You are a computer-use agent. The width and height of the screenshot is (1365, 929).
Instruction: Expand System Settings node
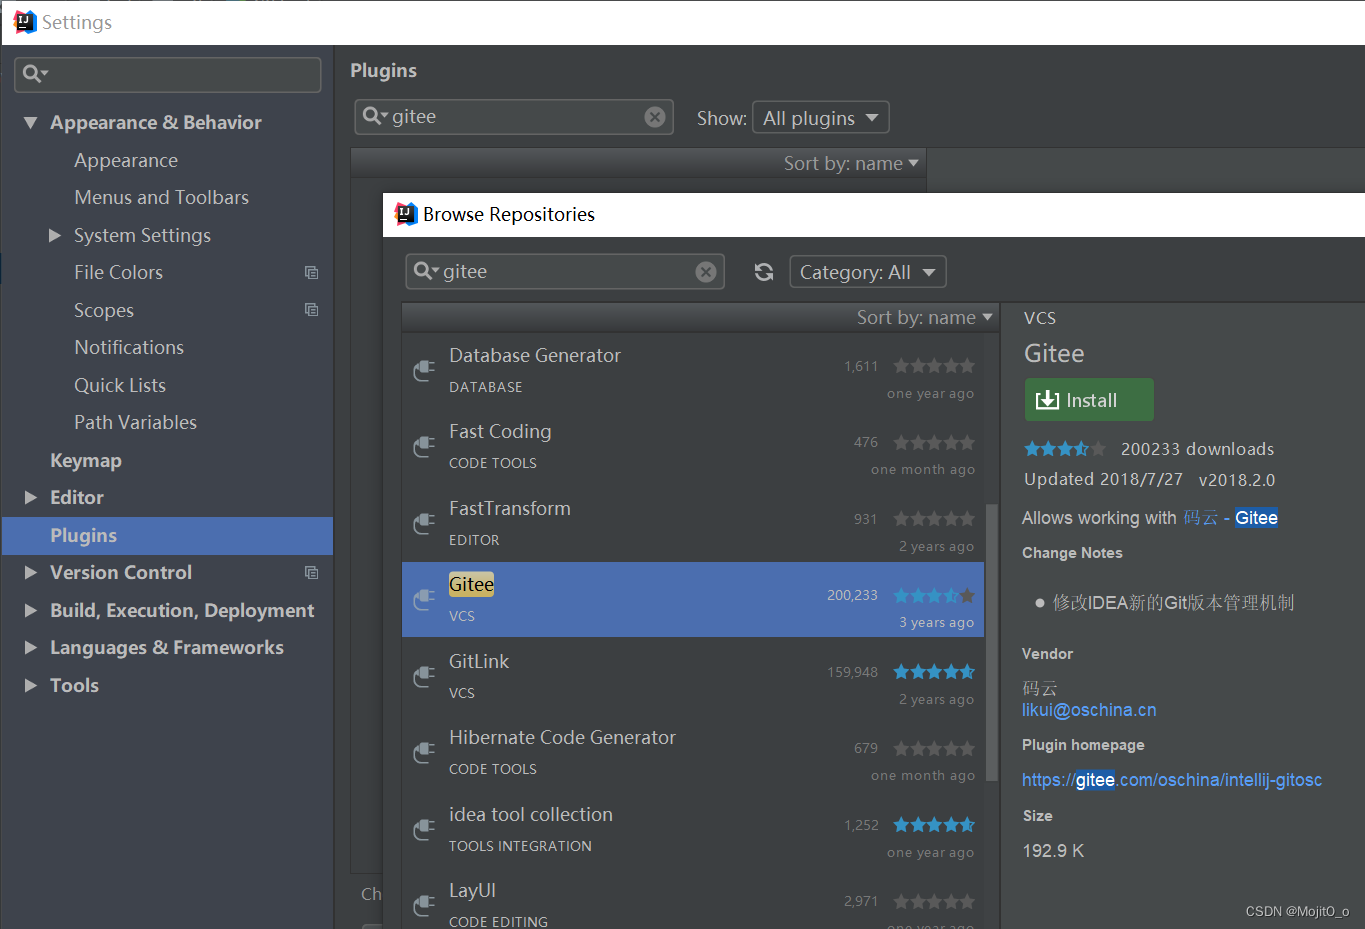(x=55, y=235)
